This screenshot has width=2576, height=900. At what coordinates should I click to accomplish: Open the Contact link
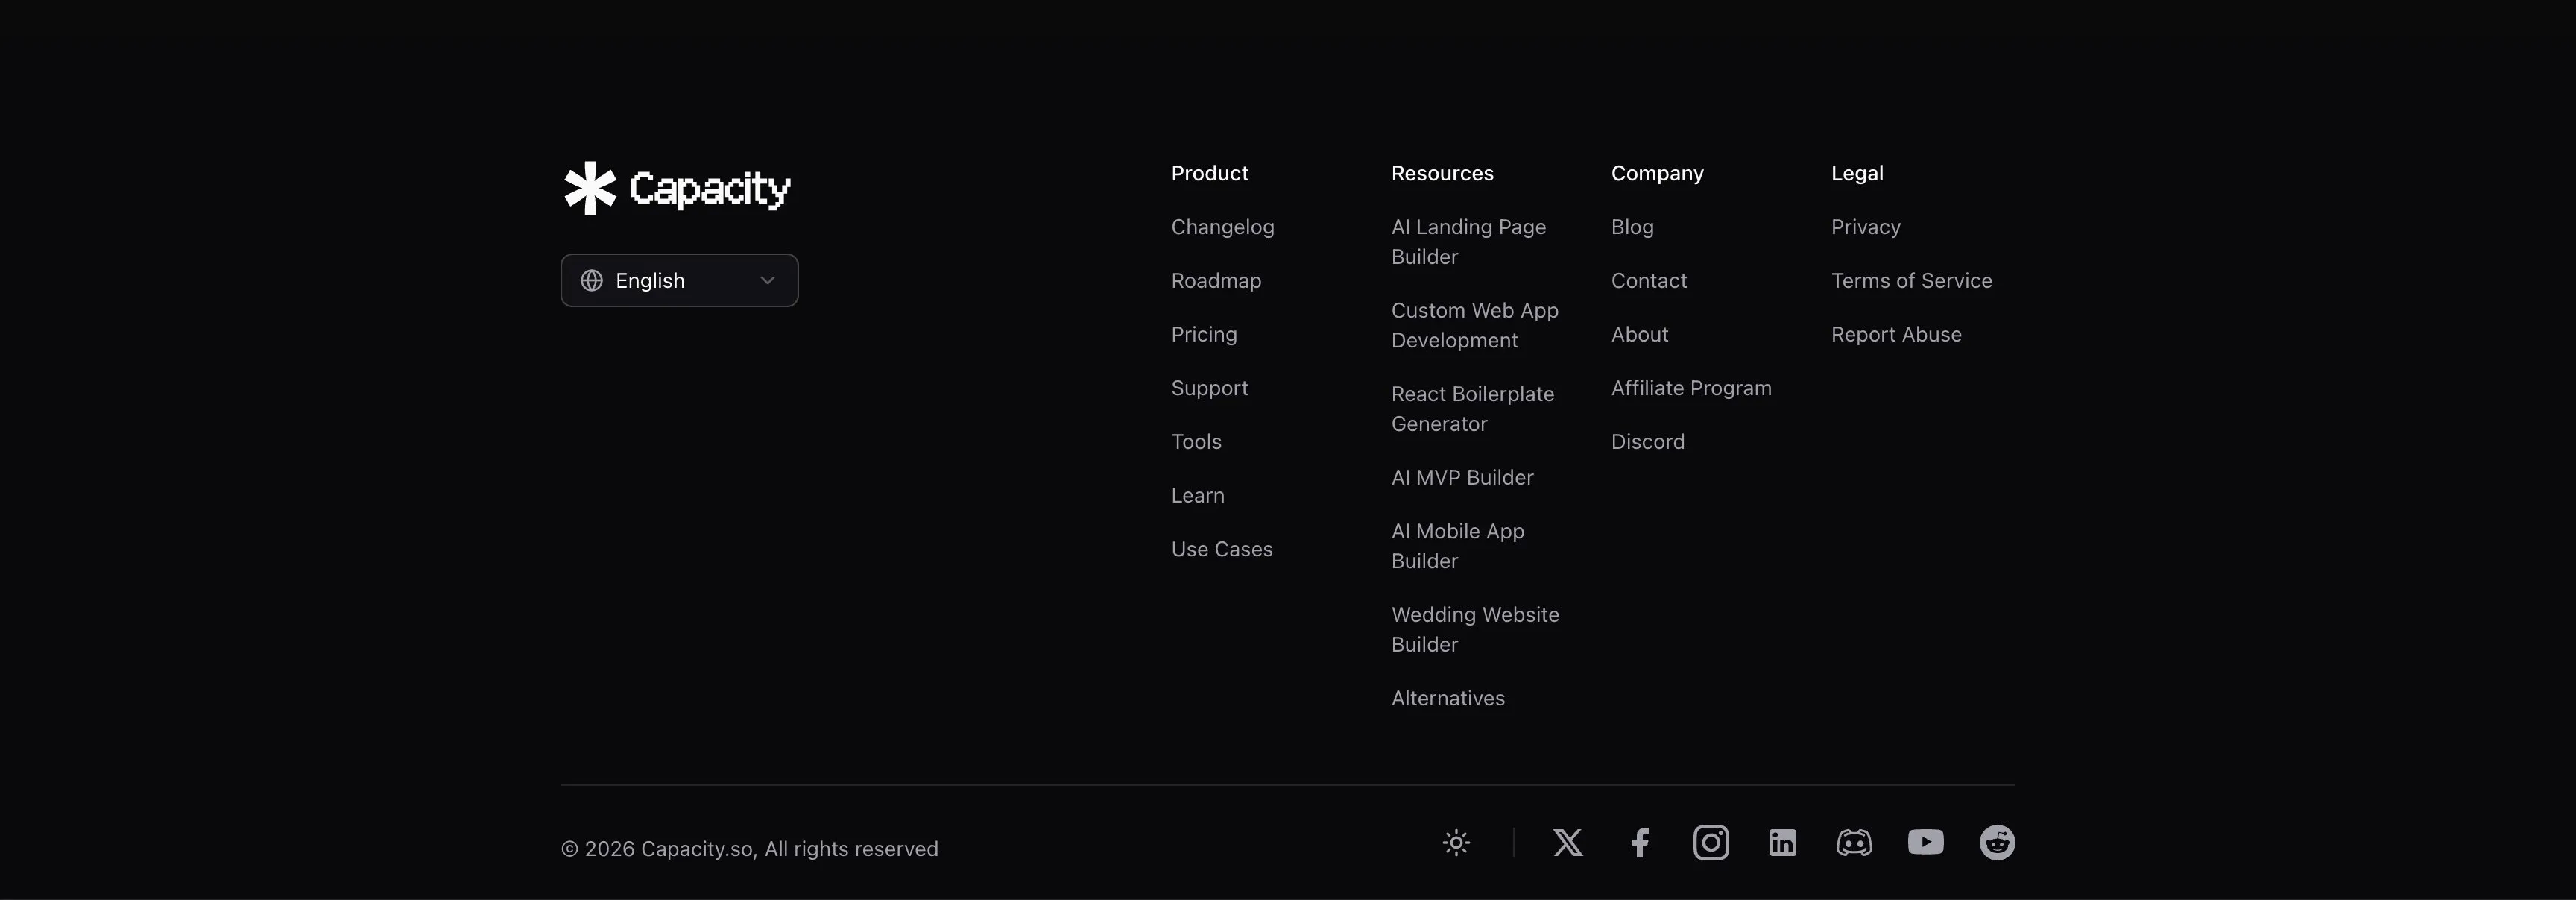point(1648,281)
